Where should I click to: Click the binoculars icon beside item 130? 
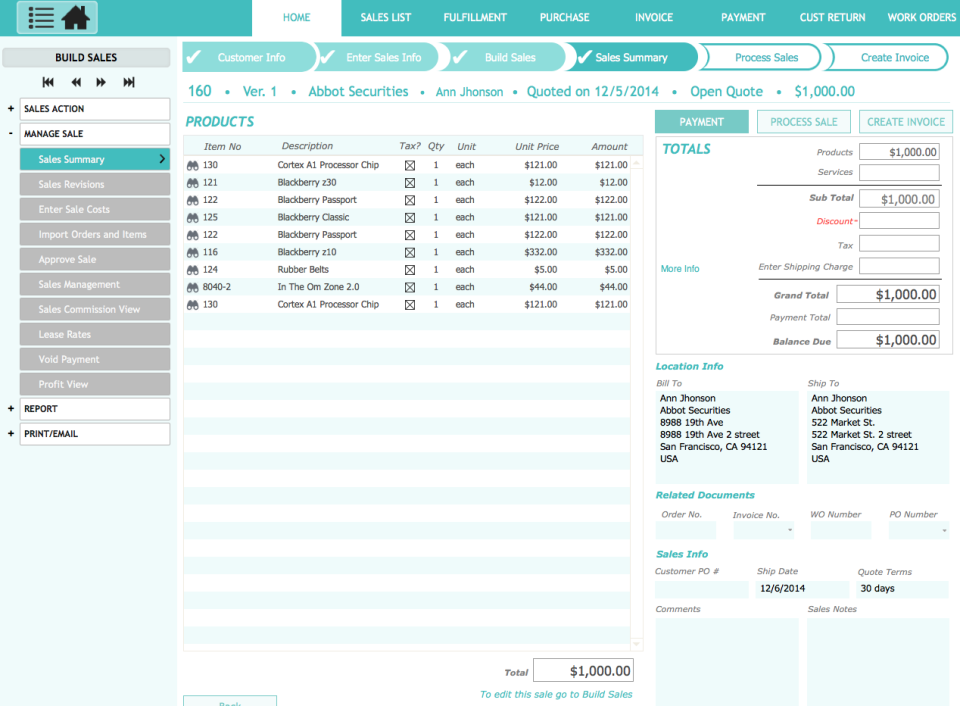tap(191, 164)
